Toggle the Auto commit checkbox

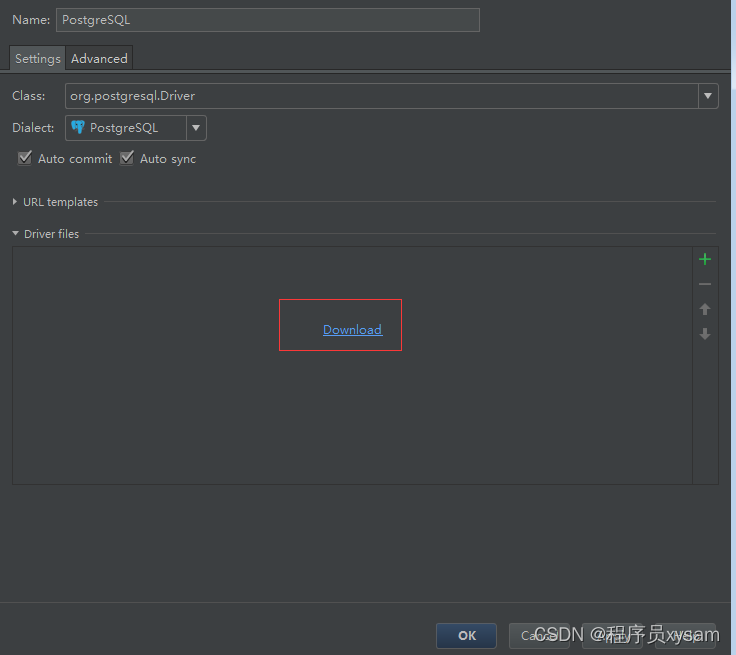[x=25, y=158]
